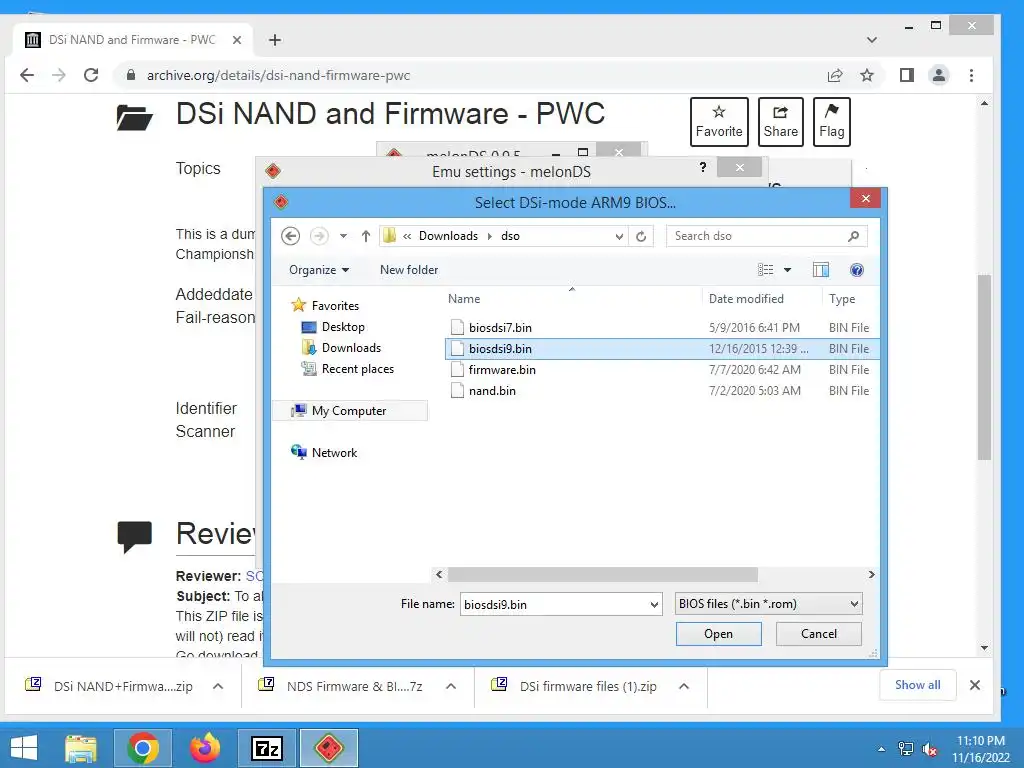Click the search magnifier icon
1024x768 pixels.
coord(854,236)
